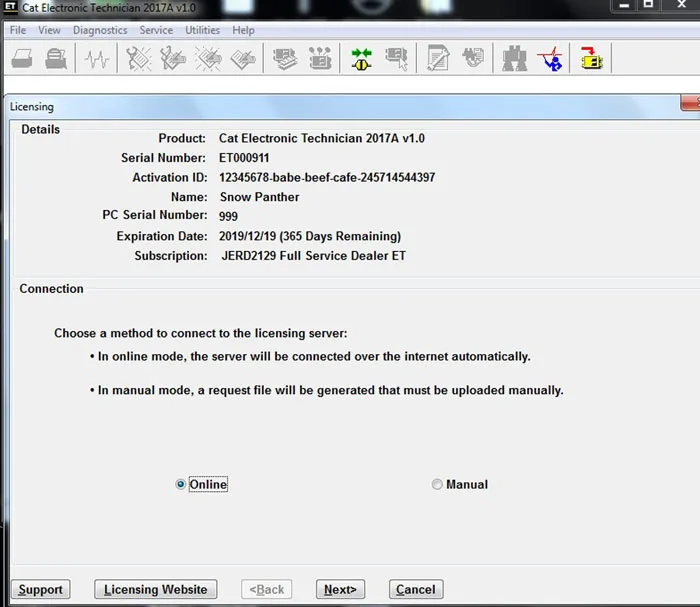Maximize the Cat Electronic Technician window
The image size is (700, 607).
pyautogui.click(x=648, y=5)
